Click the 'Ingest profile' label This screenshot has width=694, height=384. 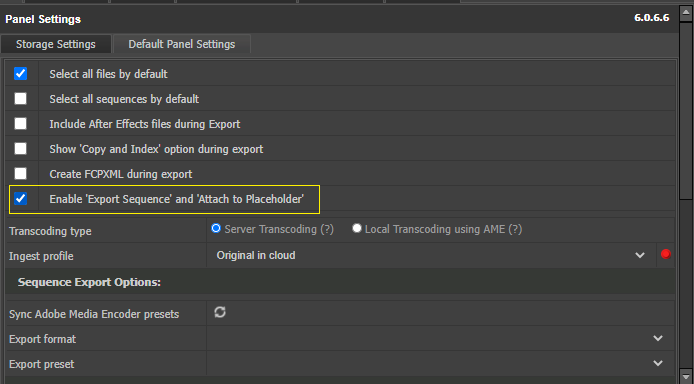(41, 256)
